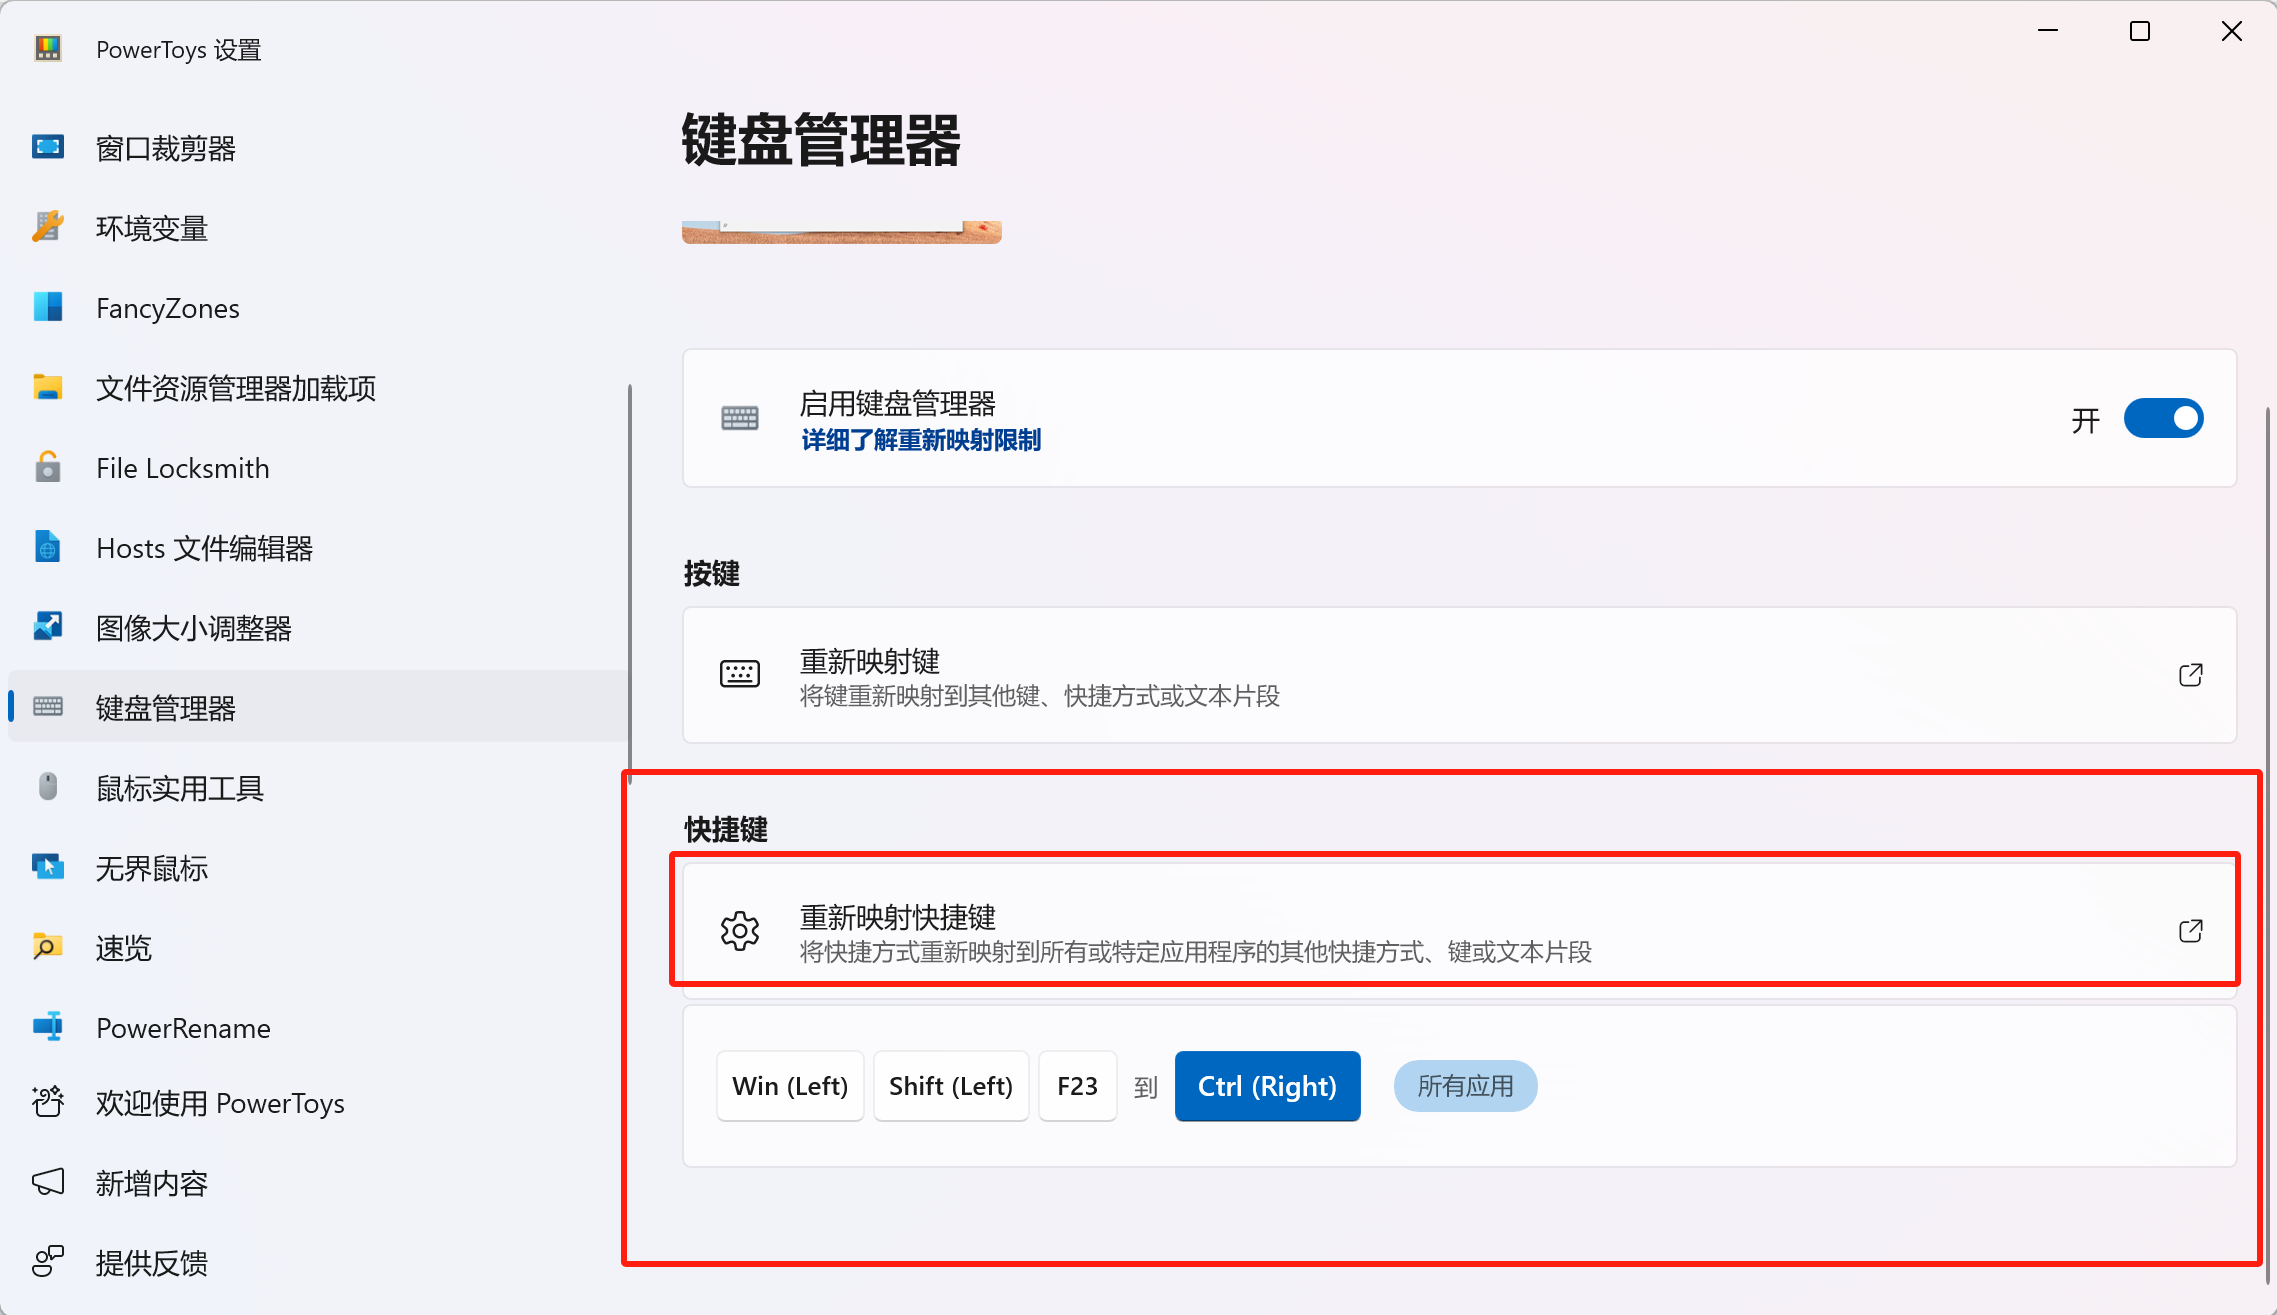The width and height of the screenshot is (2277, 1315).
Task: Click the gear icon beside 重新映射快捷键
Action: pos(740,931)
